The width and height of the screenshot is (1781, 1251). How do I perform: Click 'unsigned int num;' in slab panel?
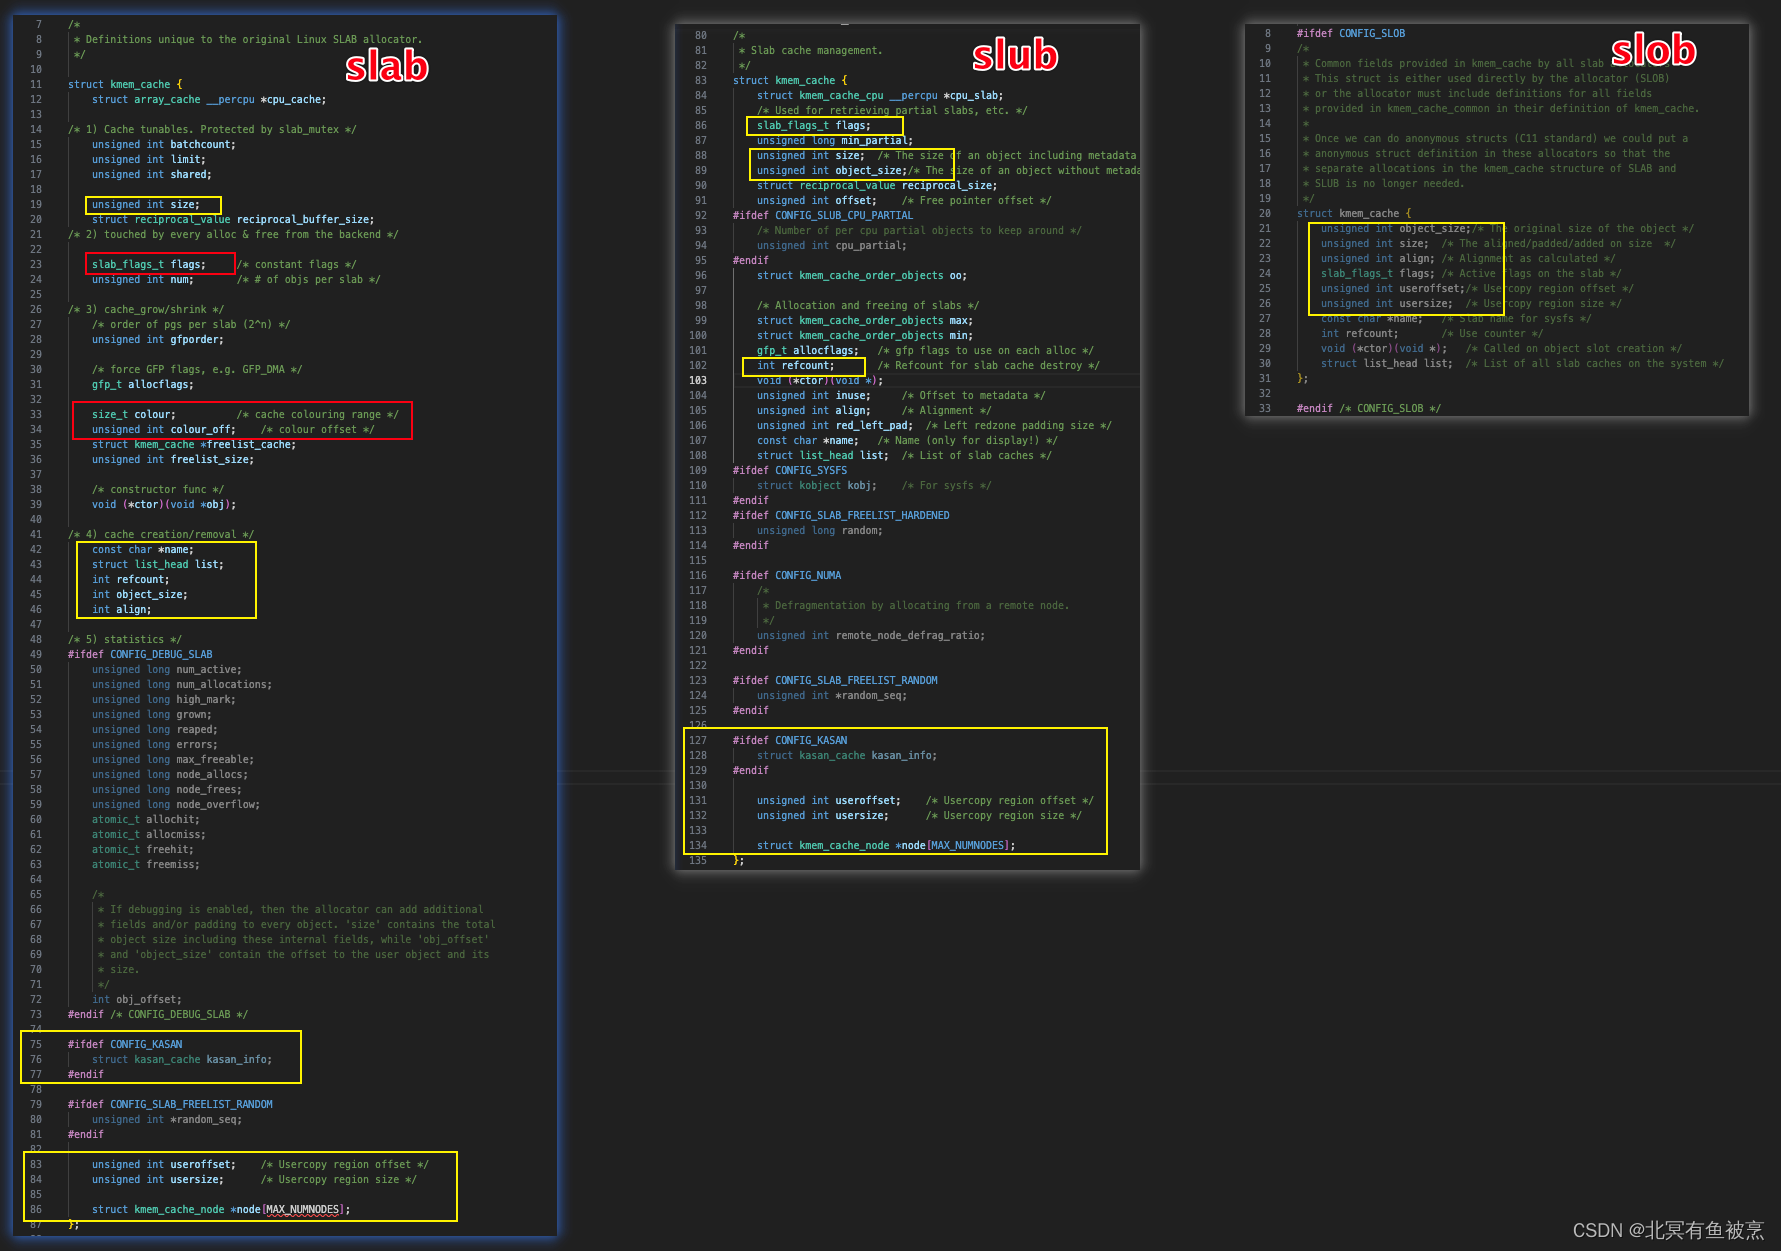(x=143, y=279)
